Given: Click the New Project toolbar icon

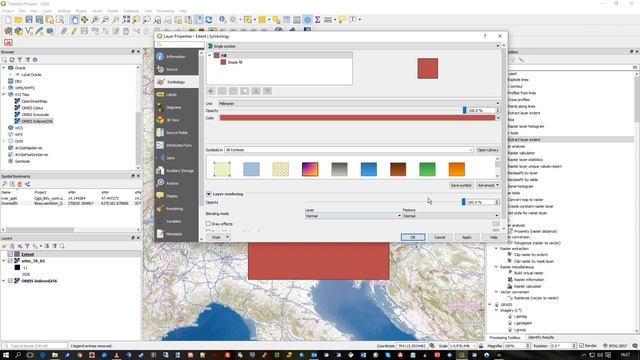Looking at the screenshot, I should point(8,20).
